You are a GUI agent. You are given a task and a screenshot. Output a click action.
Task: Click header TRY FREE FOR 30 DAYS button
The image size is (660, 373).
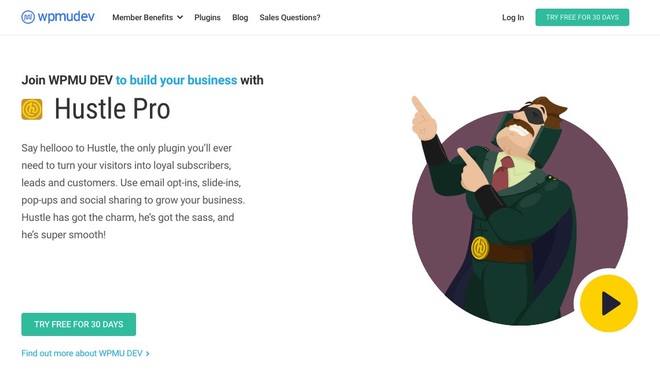click(x=582, y=17)
